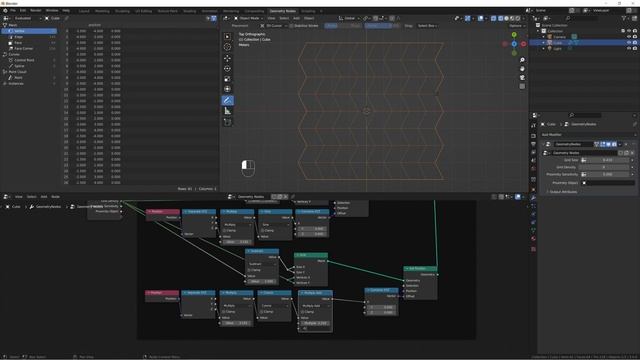
Task: Switch to the Geometry Nodes workspace tab
Action: [x=283, y=11]
